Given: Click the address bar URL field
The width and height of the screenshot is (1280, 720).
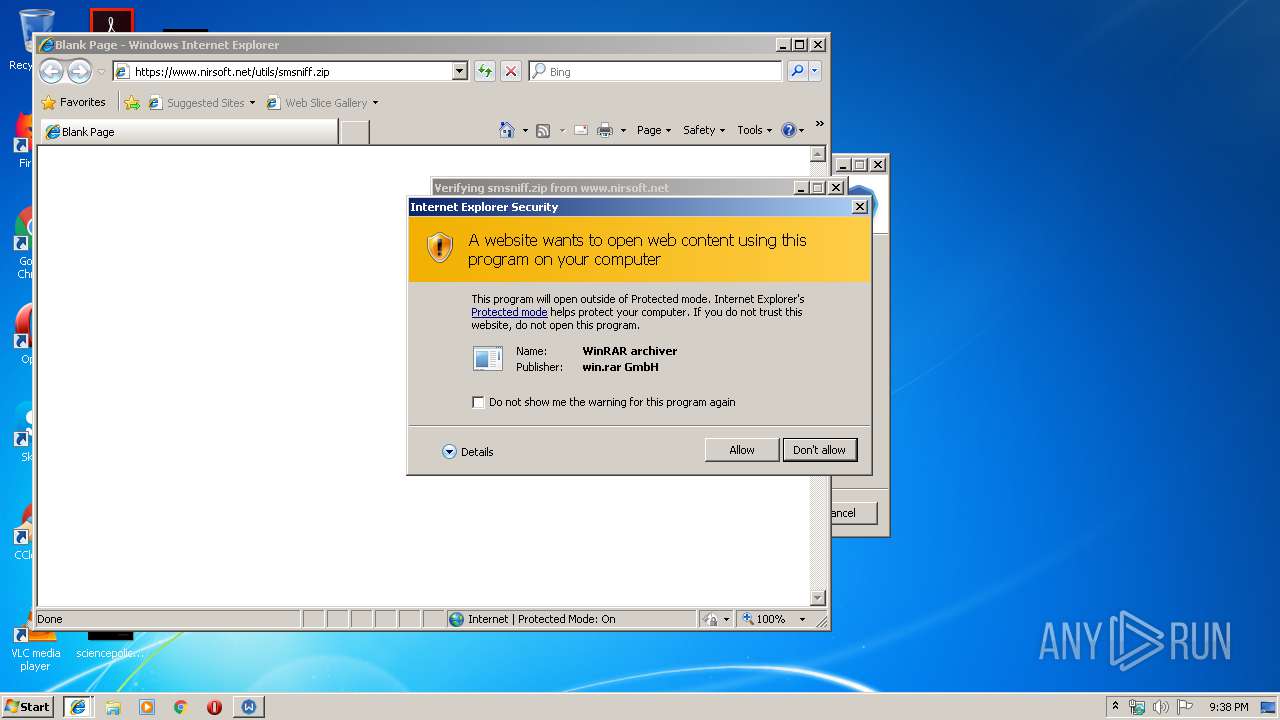Looking at the screenshot, I should point(291,72).
